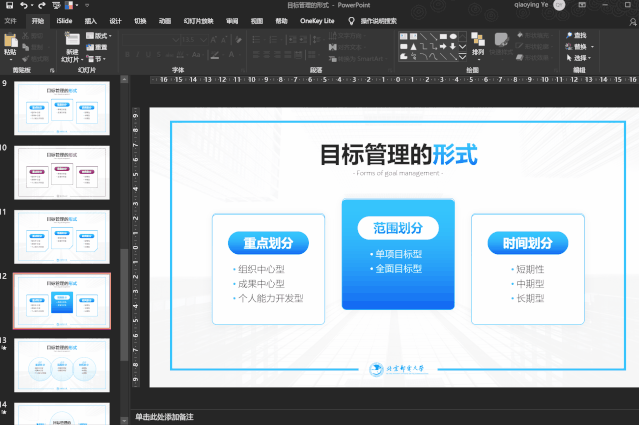
Task: Open the undo history dropdown arrow
Action: pos(32,5)
